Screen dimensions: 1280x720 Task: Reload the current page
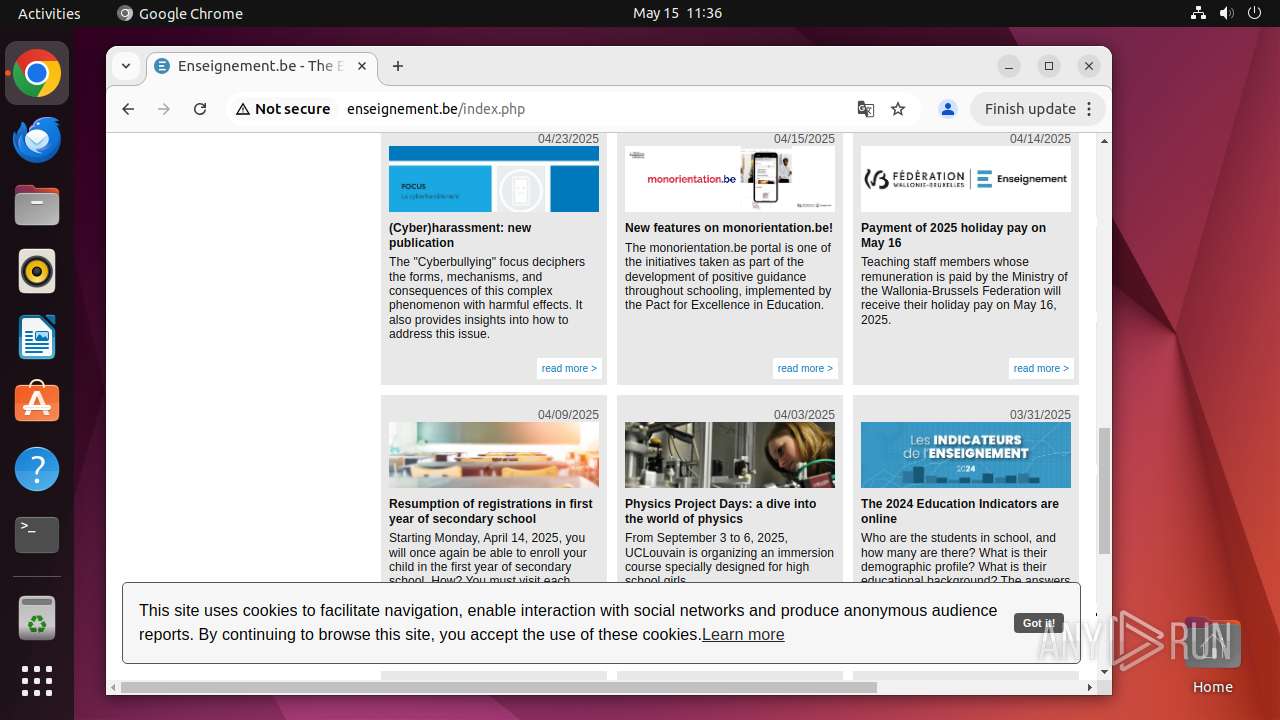pos(200,109)
